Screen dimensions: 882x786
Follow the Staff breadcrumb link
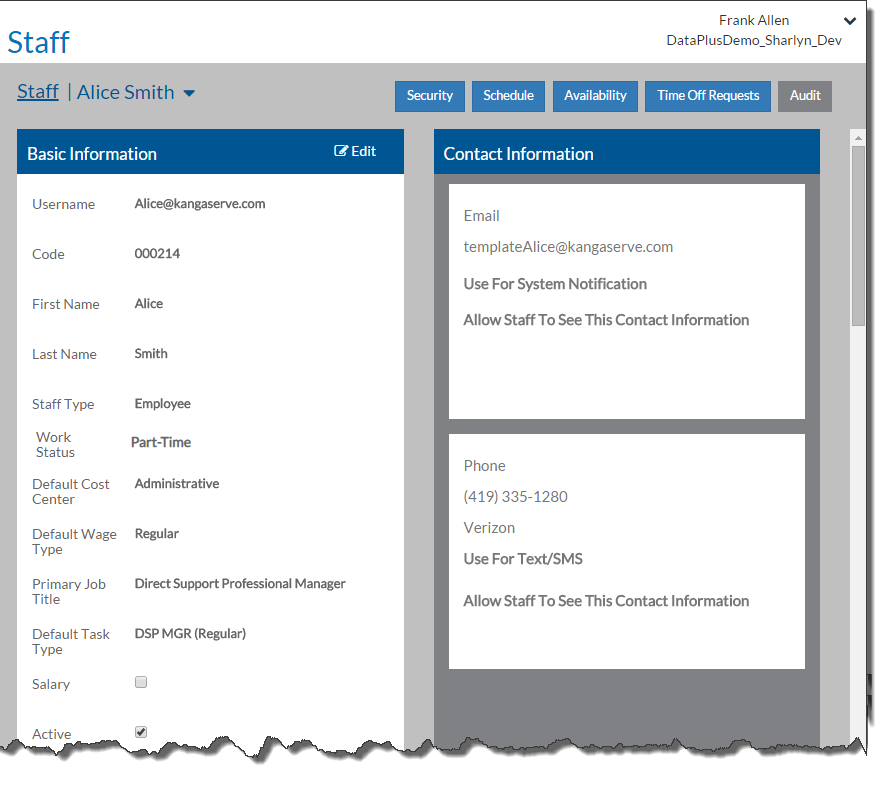coord(38,92)
